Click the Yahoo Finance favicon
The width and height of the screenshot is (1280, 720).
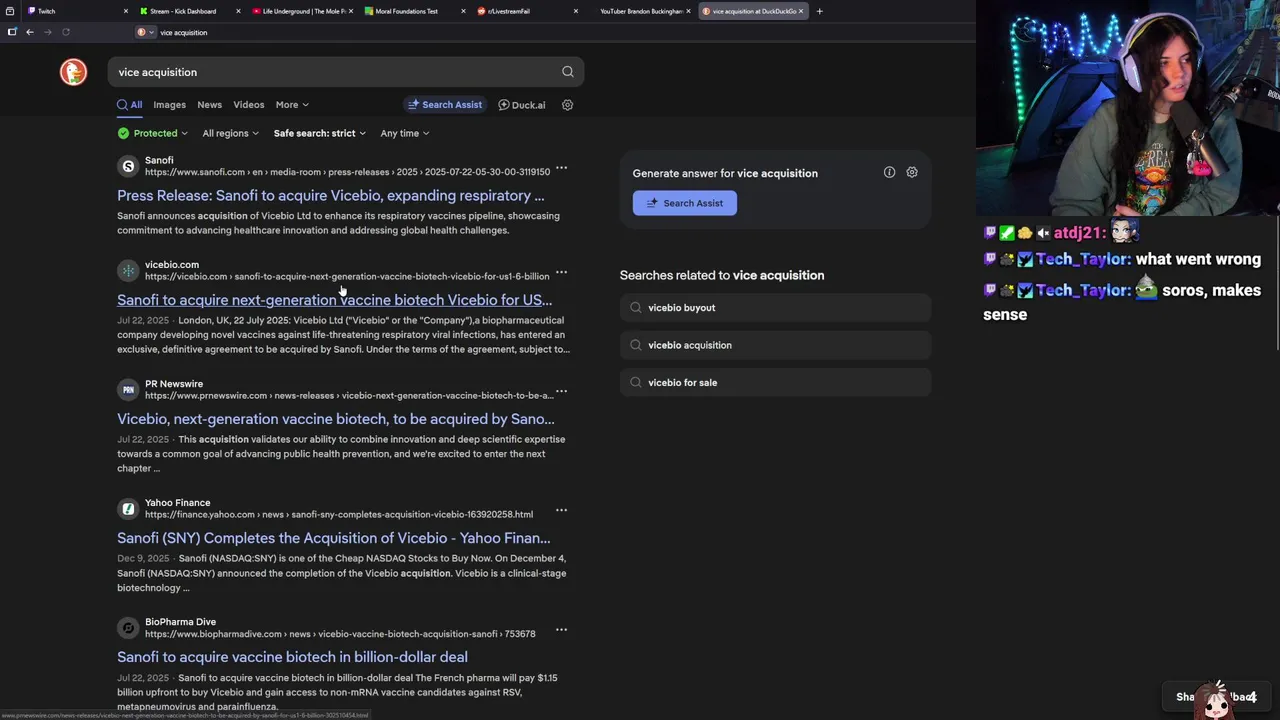click(x=128, y=508)
